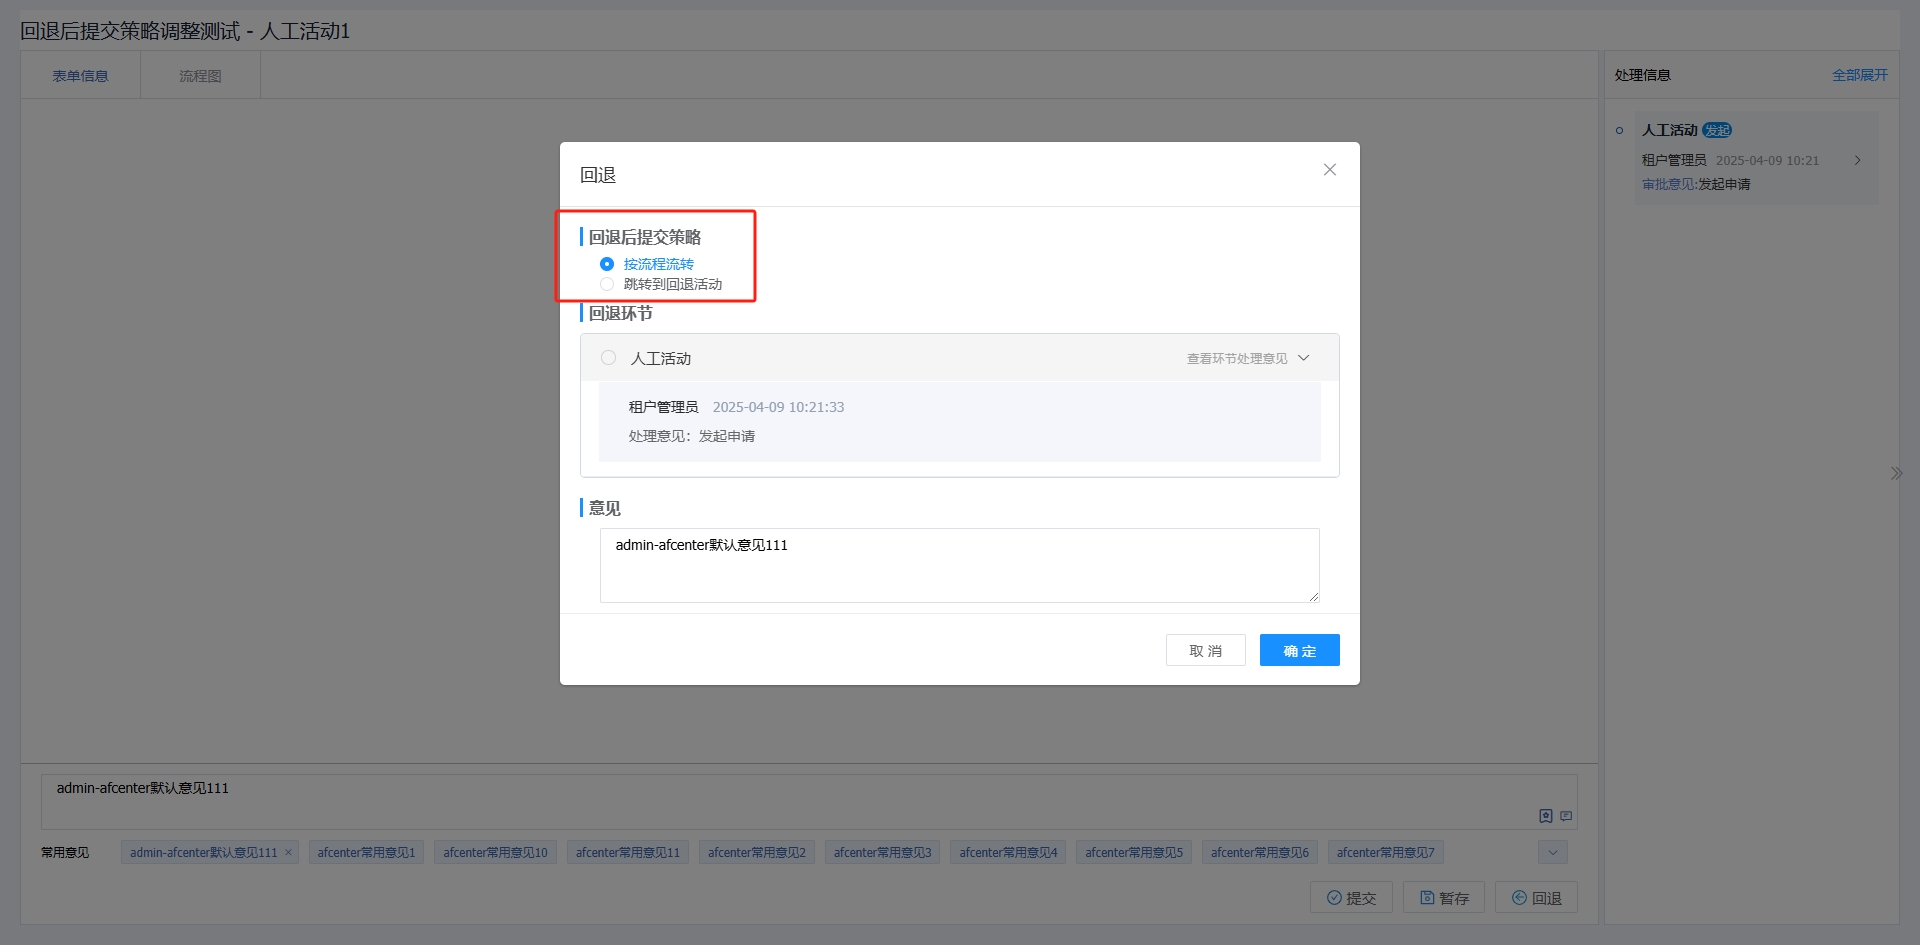
Task: Click the double-arrow collapse icon on the right edge
Action: 1896,473
